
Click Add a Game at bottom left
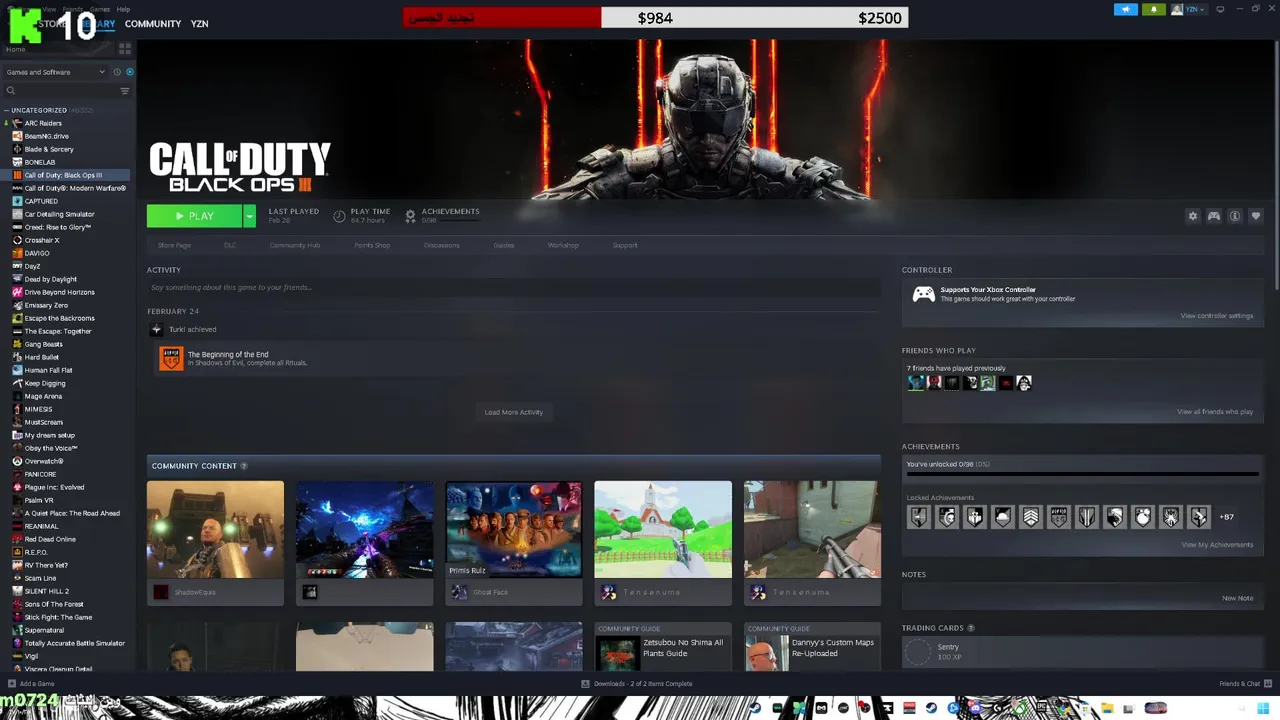click(x=31, y=684)
